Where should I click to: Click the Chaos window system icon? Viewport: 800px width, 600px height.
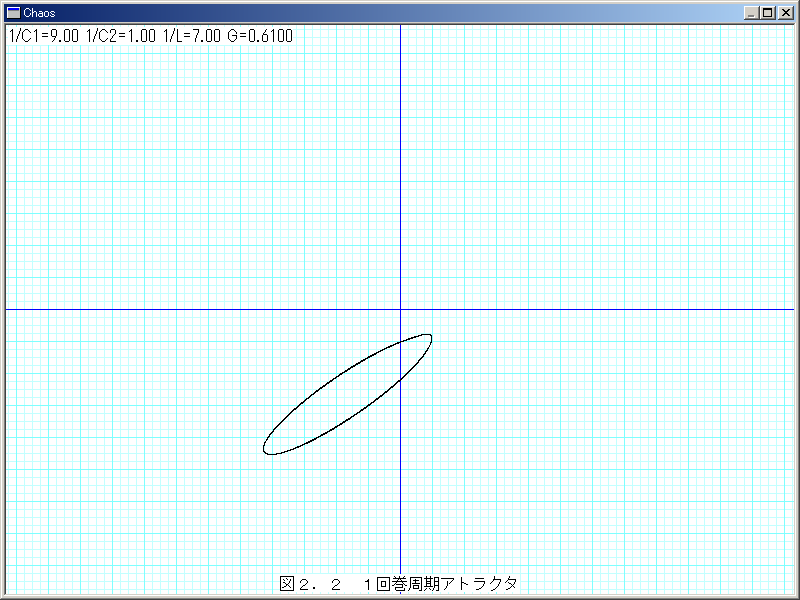13,13
